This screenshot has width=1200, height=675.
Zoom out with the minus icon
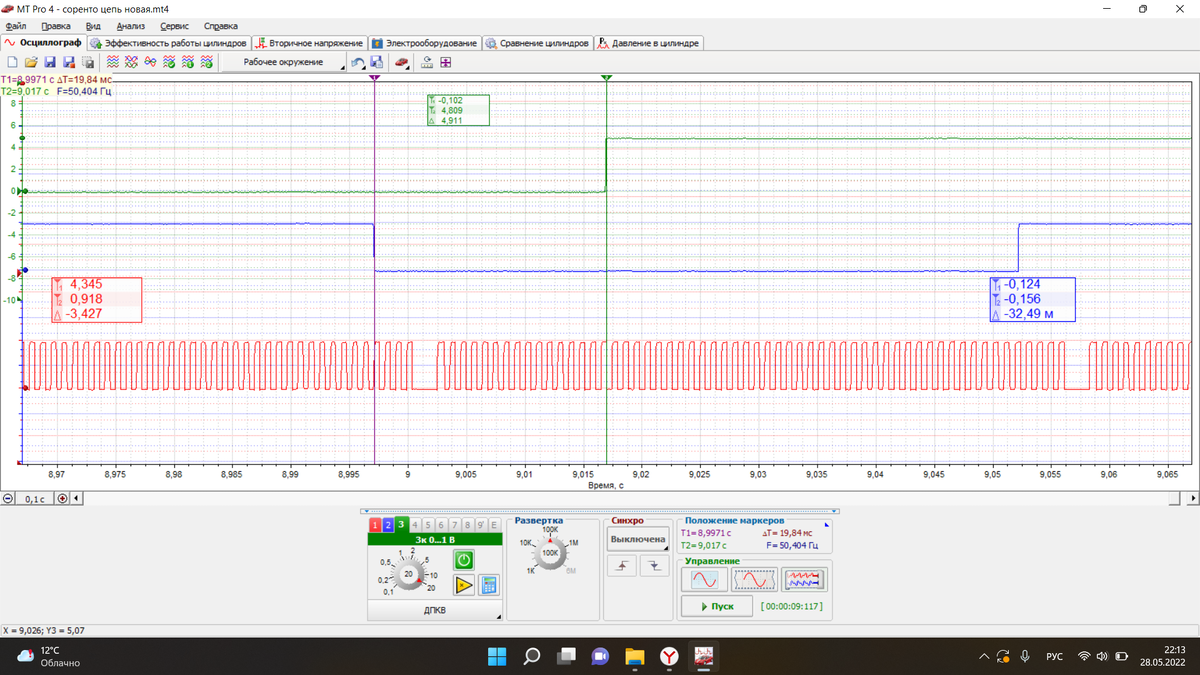(x=9, y=498)
